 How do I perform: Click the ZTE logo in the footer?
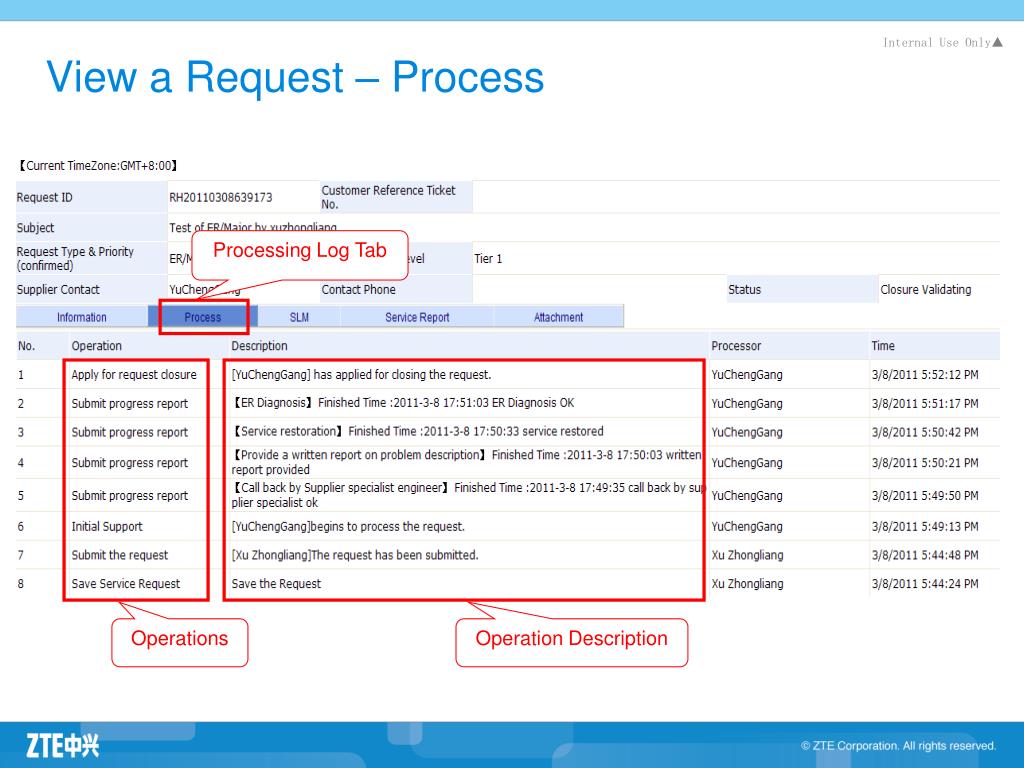pos(63,745)
